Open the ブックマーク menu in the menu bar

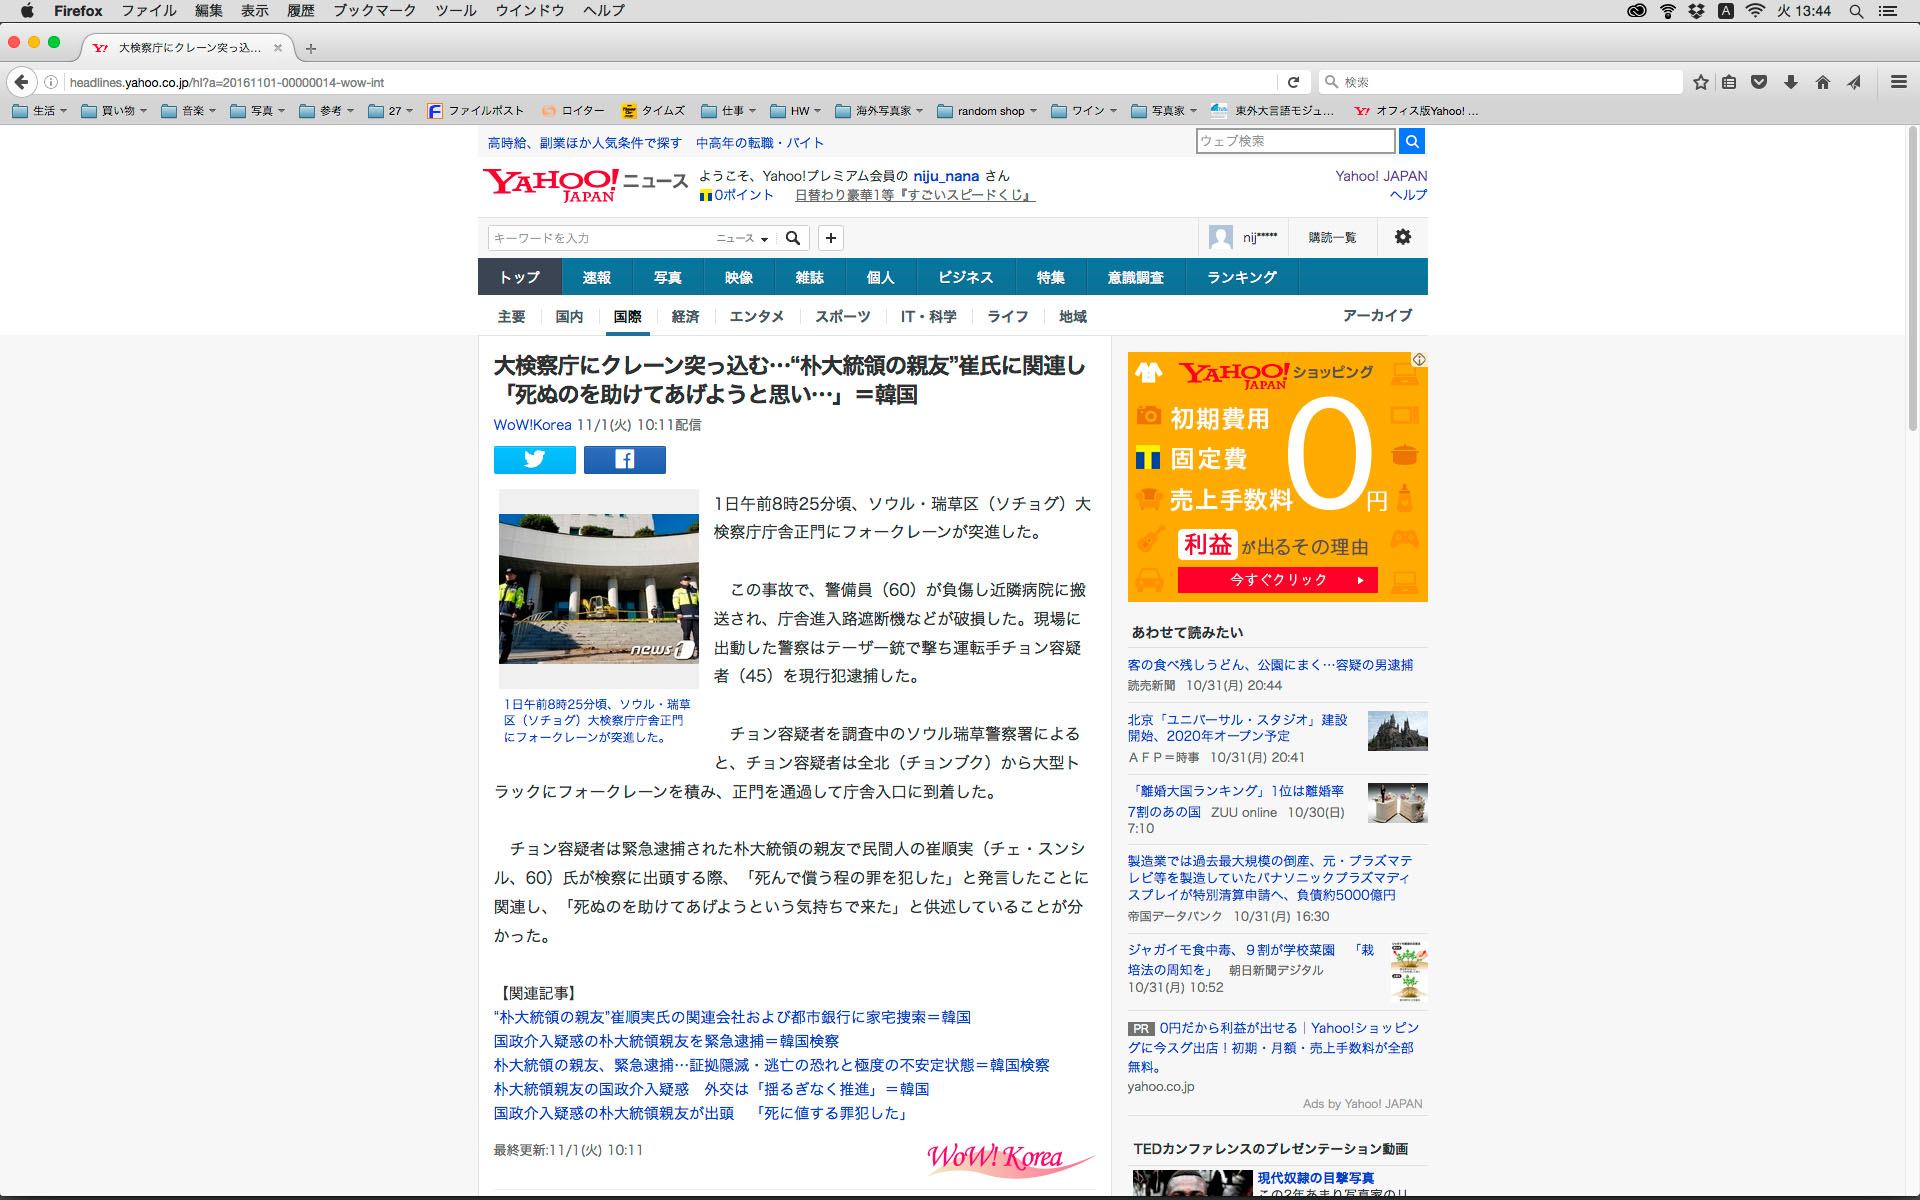tap(374, 11)
